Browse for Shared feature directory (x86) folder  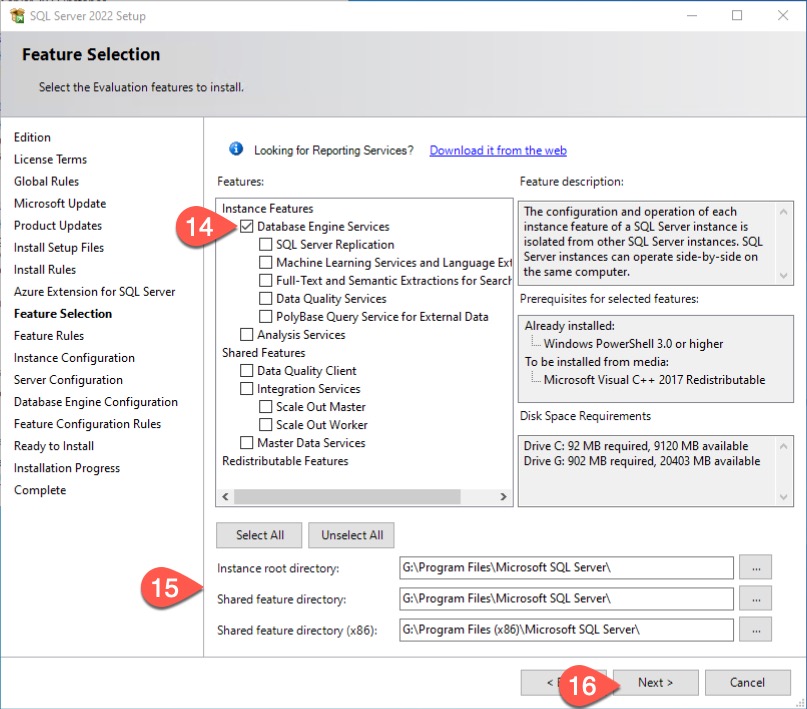click(x=755, y=629)
